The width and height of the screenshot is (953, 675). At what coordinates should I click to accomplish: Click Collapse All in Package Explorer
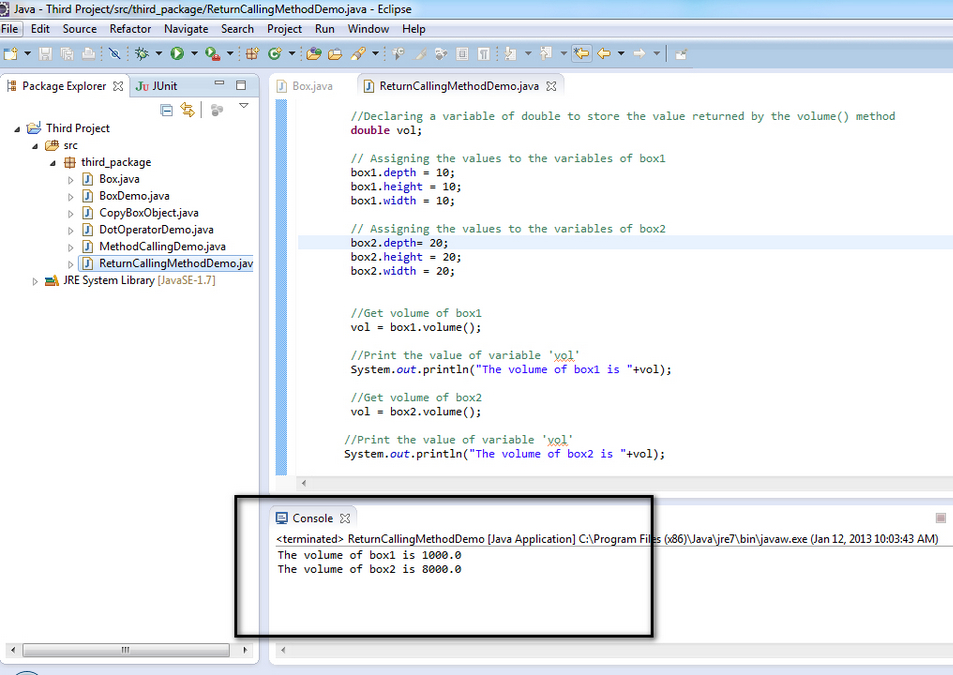166,110
